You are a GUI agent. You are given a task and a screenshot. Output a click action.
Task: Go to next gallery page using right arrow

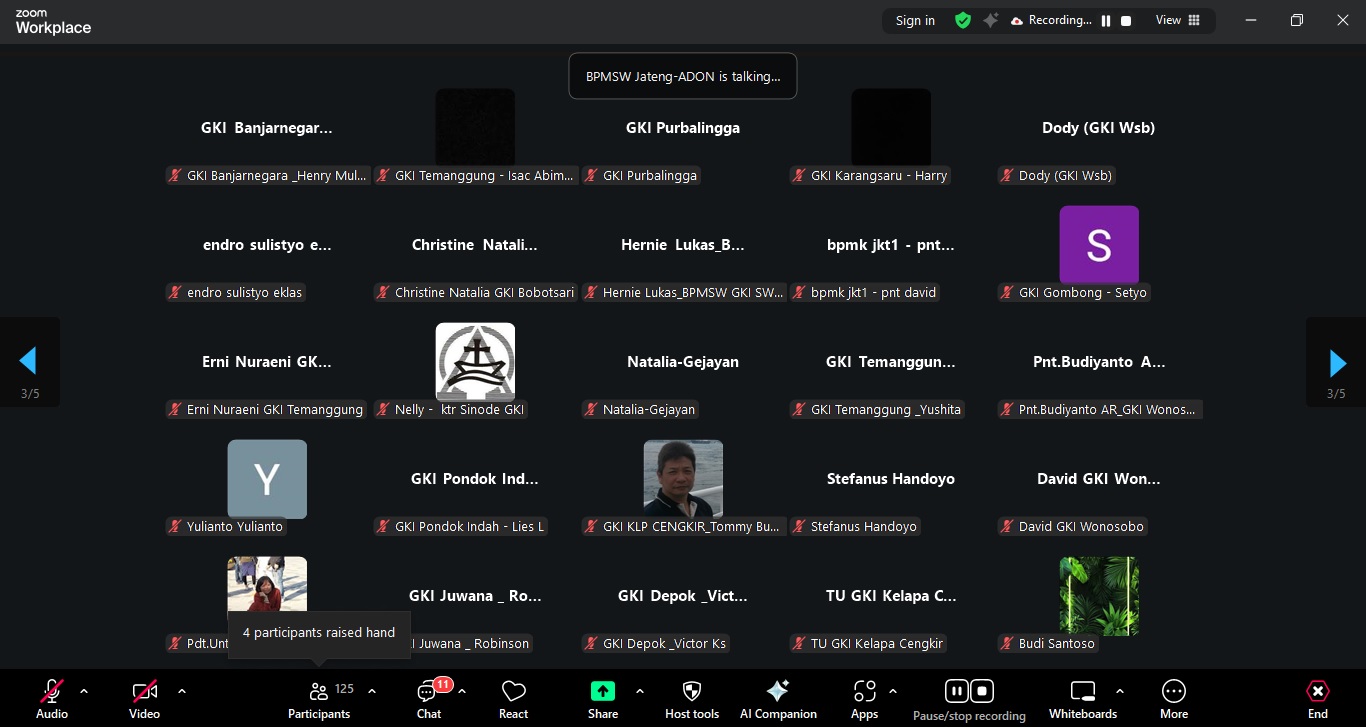(1336, 363)
